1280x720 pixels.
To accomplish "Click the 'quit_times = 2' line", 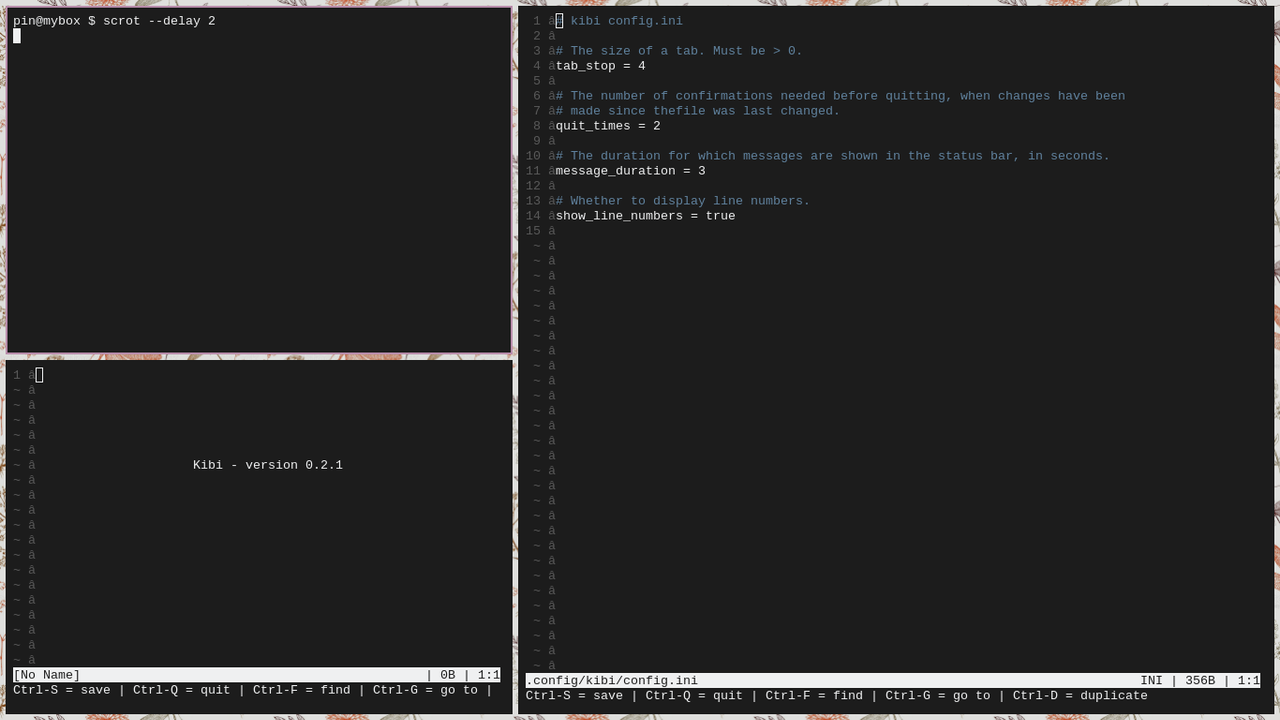I will [x=608, y=126].
